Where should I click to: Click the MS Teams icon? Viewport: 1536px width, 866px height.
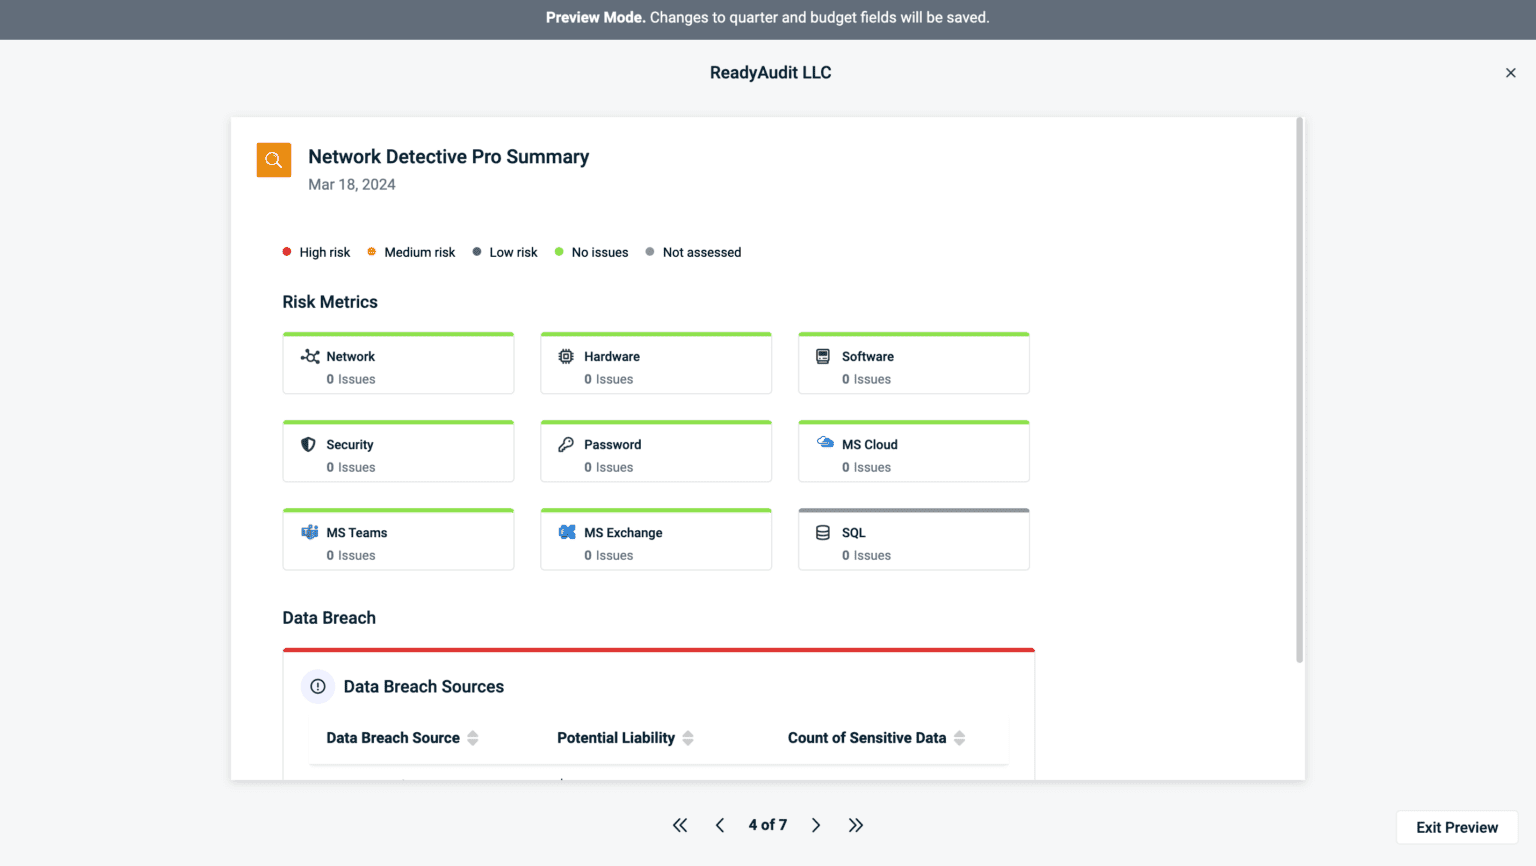pos(311,532)
